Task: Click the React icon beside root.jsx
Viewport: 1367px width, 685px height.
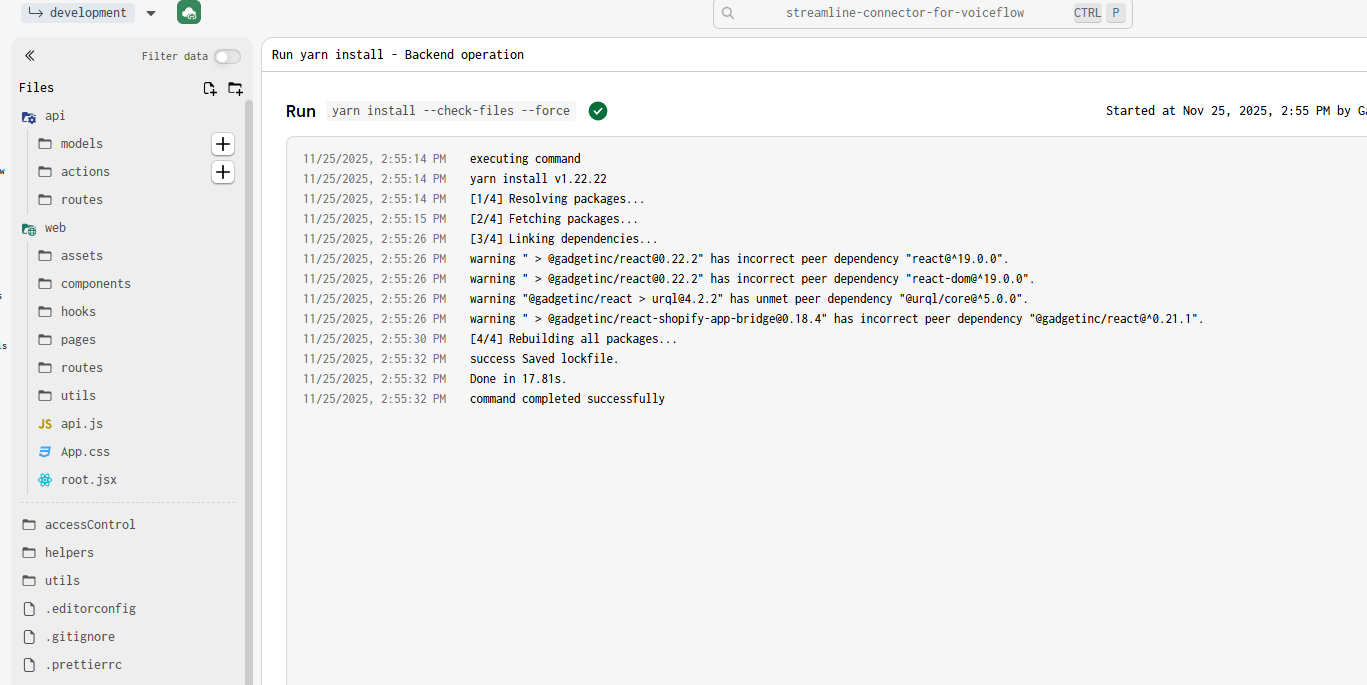Action: [45, 480]
